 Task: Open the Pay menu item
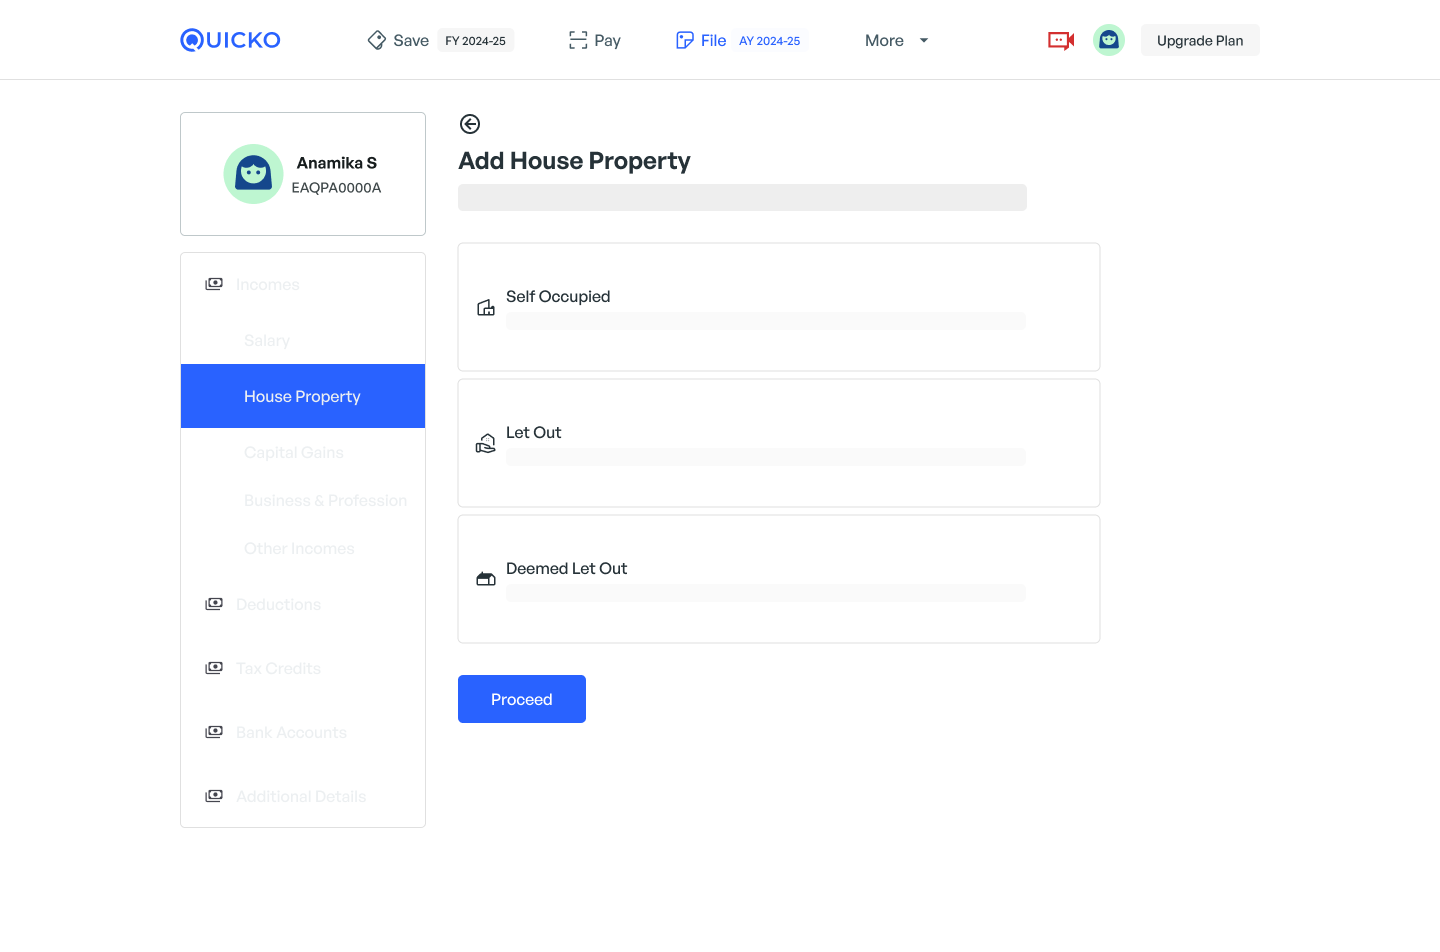tap(595, 40)
